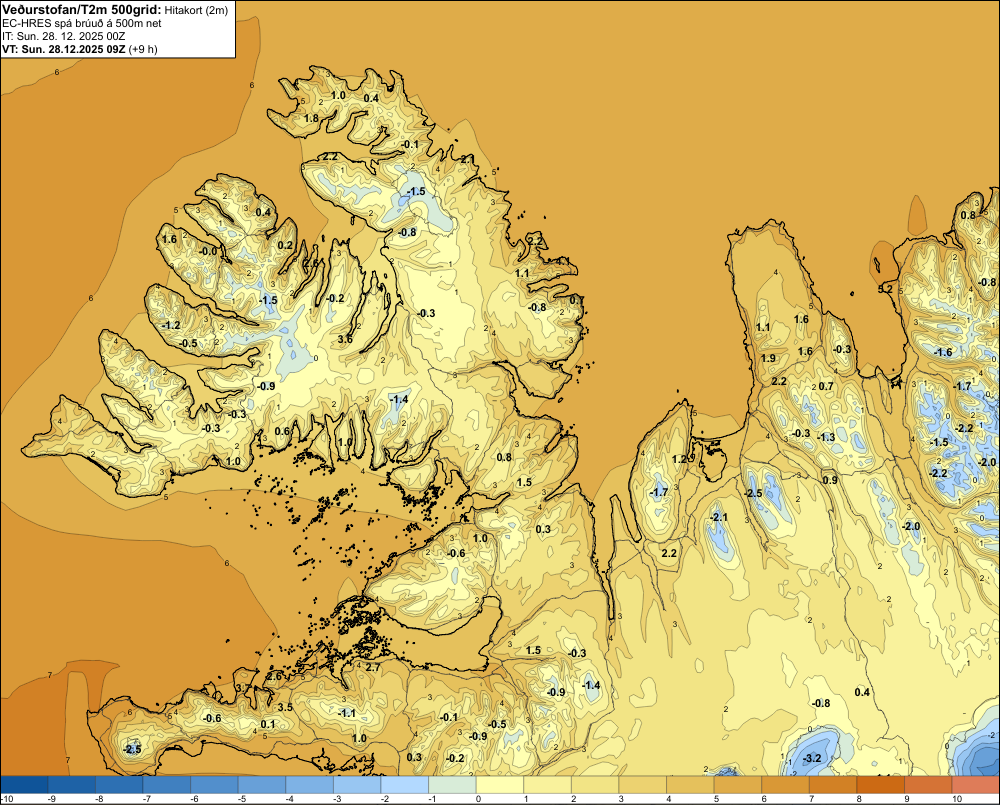Click the '-8' legend scale label

[x=98, y=799]
